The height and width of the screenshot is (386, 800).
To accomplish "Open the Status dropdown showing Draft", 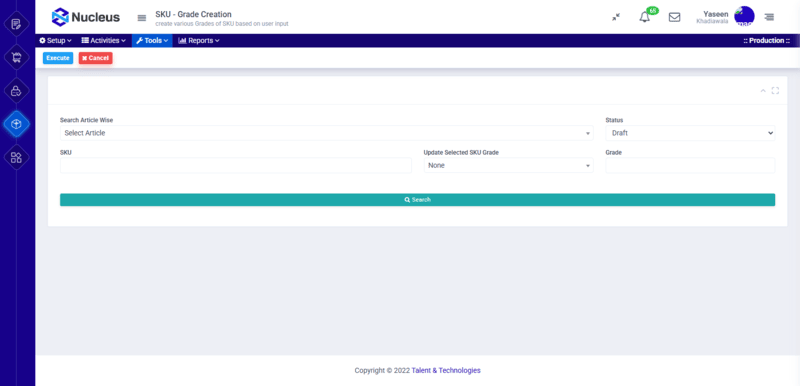I will [x=690, y=133].
